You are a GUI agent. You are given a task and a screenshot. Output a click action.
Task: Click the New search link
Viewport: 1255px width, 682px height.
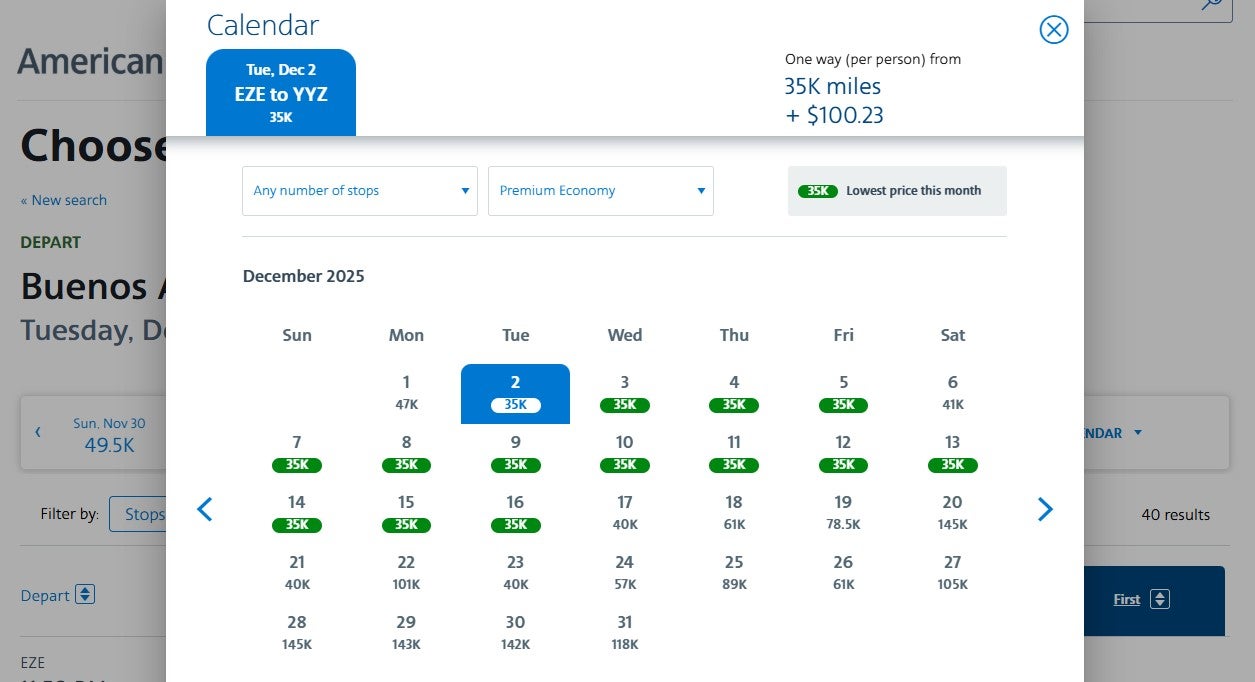[64, 200]
